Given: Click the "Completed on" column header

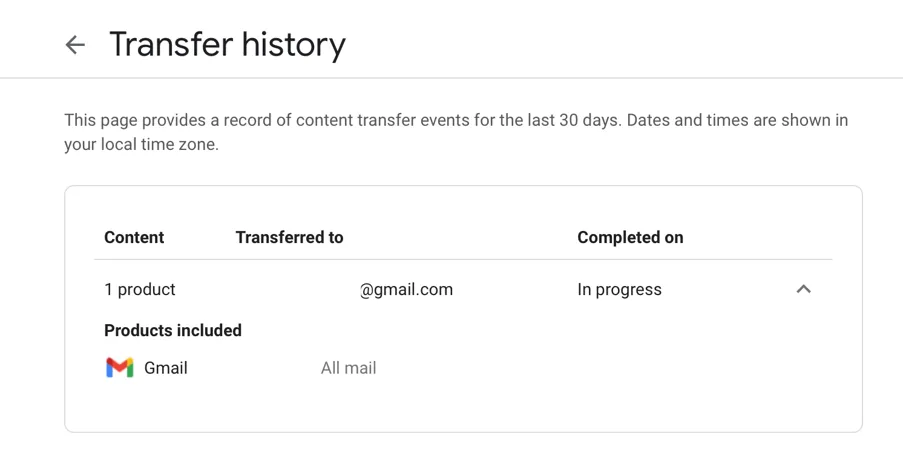Looking at the screenshot, I should pyautogui.click(x=630, y=238).
